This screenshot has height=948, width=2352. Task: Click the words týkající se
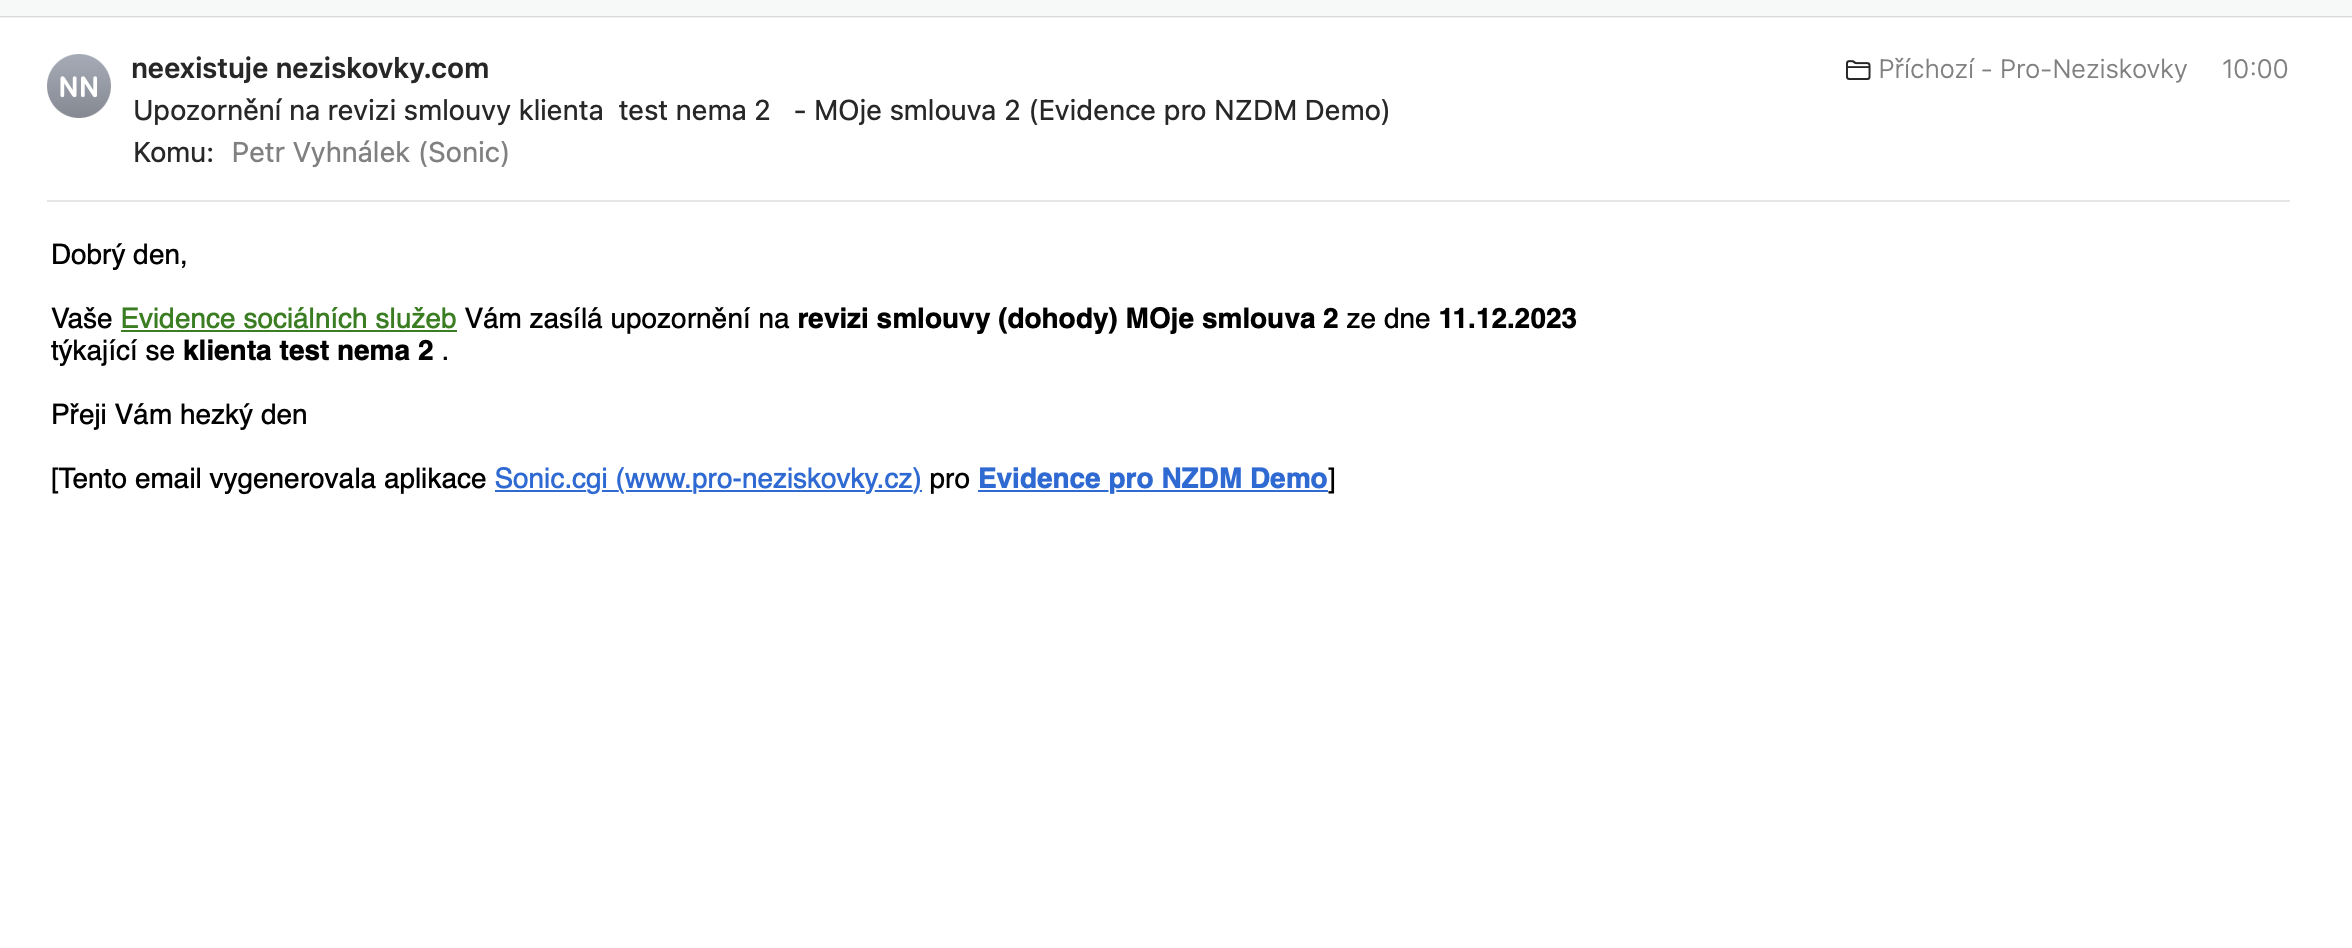[x=112, y=350]
